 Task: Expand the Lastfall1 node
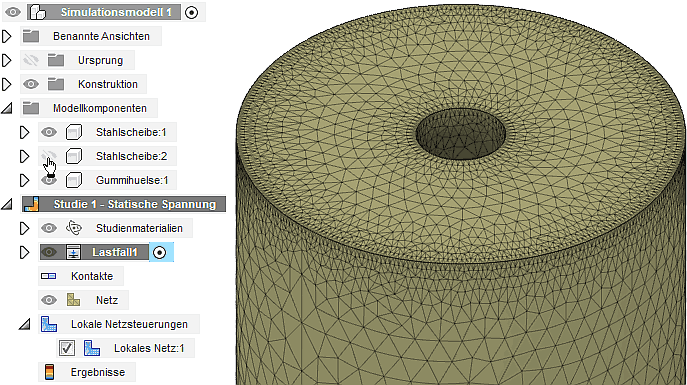(25, 252)
